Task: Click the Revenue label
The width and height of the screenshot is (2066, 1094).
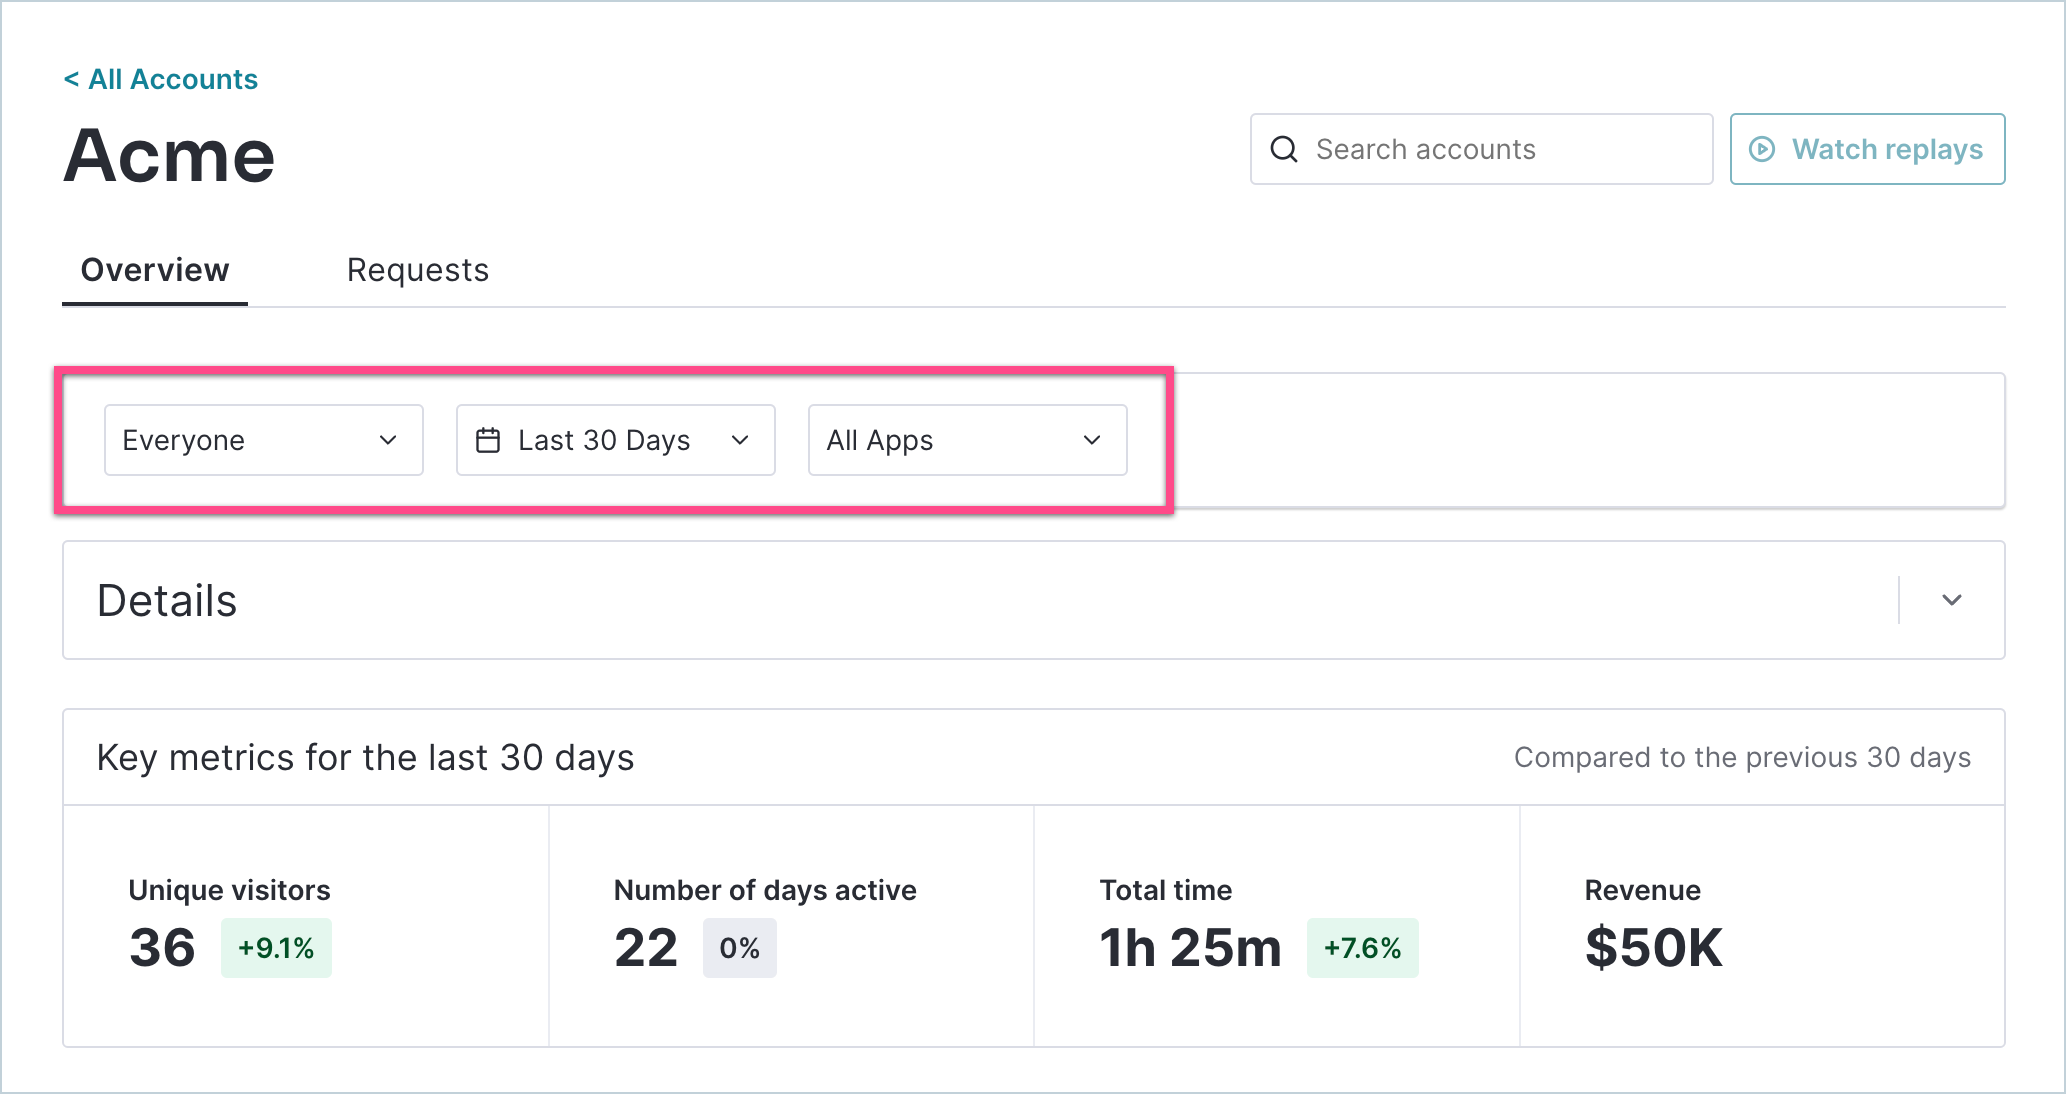Action: [1643, 890]
